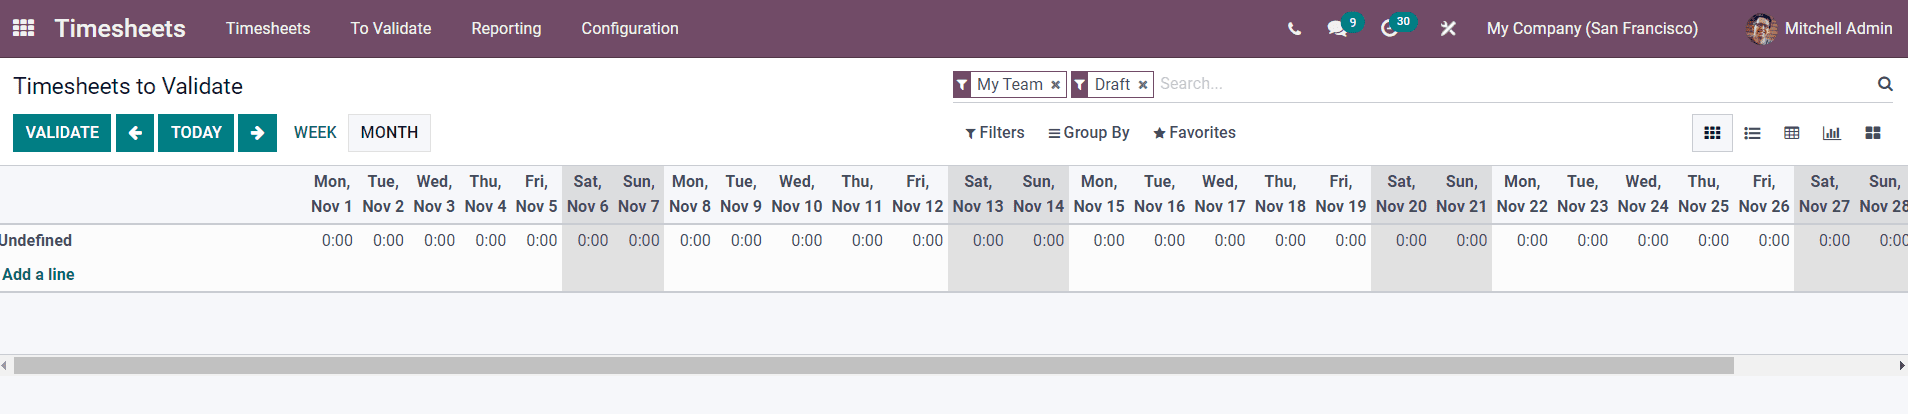The width and height of the screenshot is (1908, 414).
Task: Open the activities clock icon
Action: pyautogui.click(x=1389, y=29)
